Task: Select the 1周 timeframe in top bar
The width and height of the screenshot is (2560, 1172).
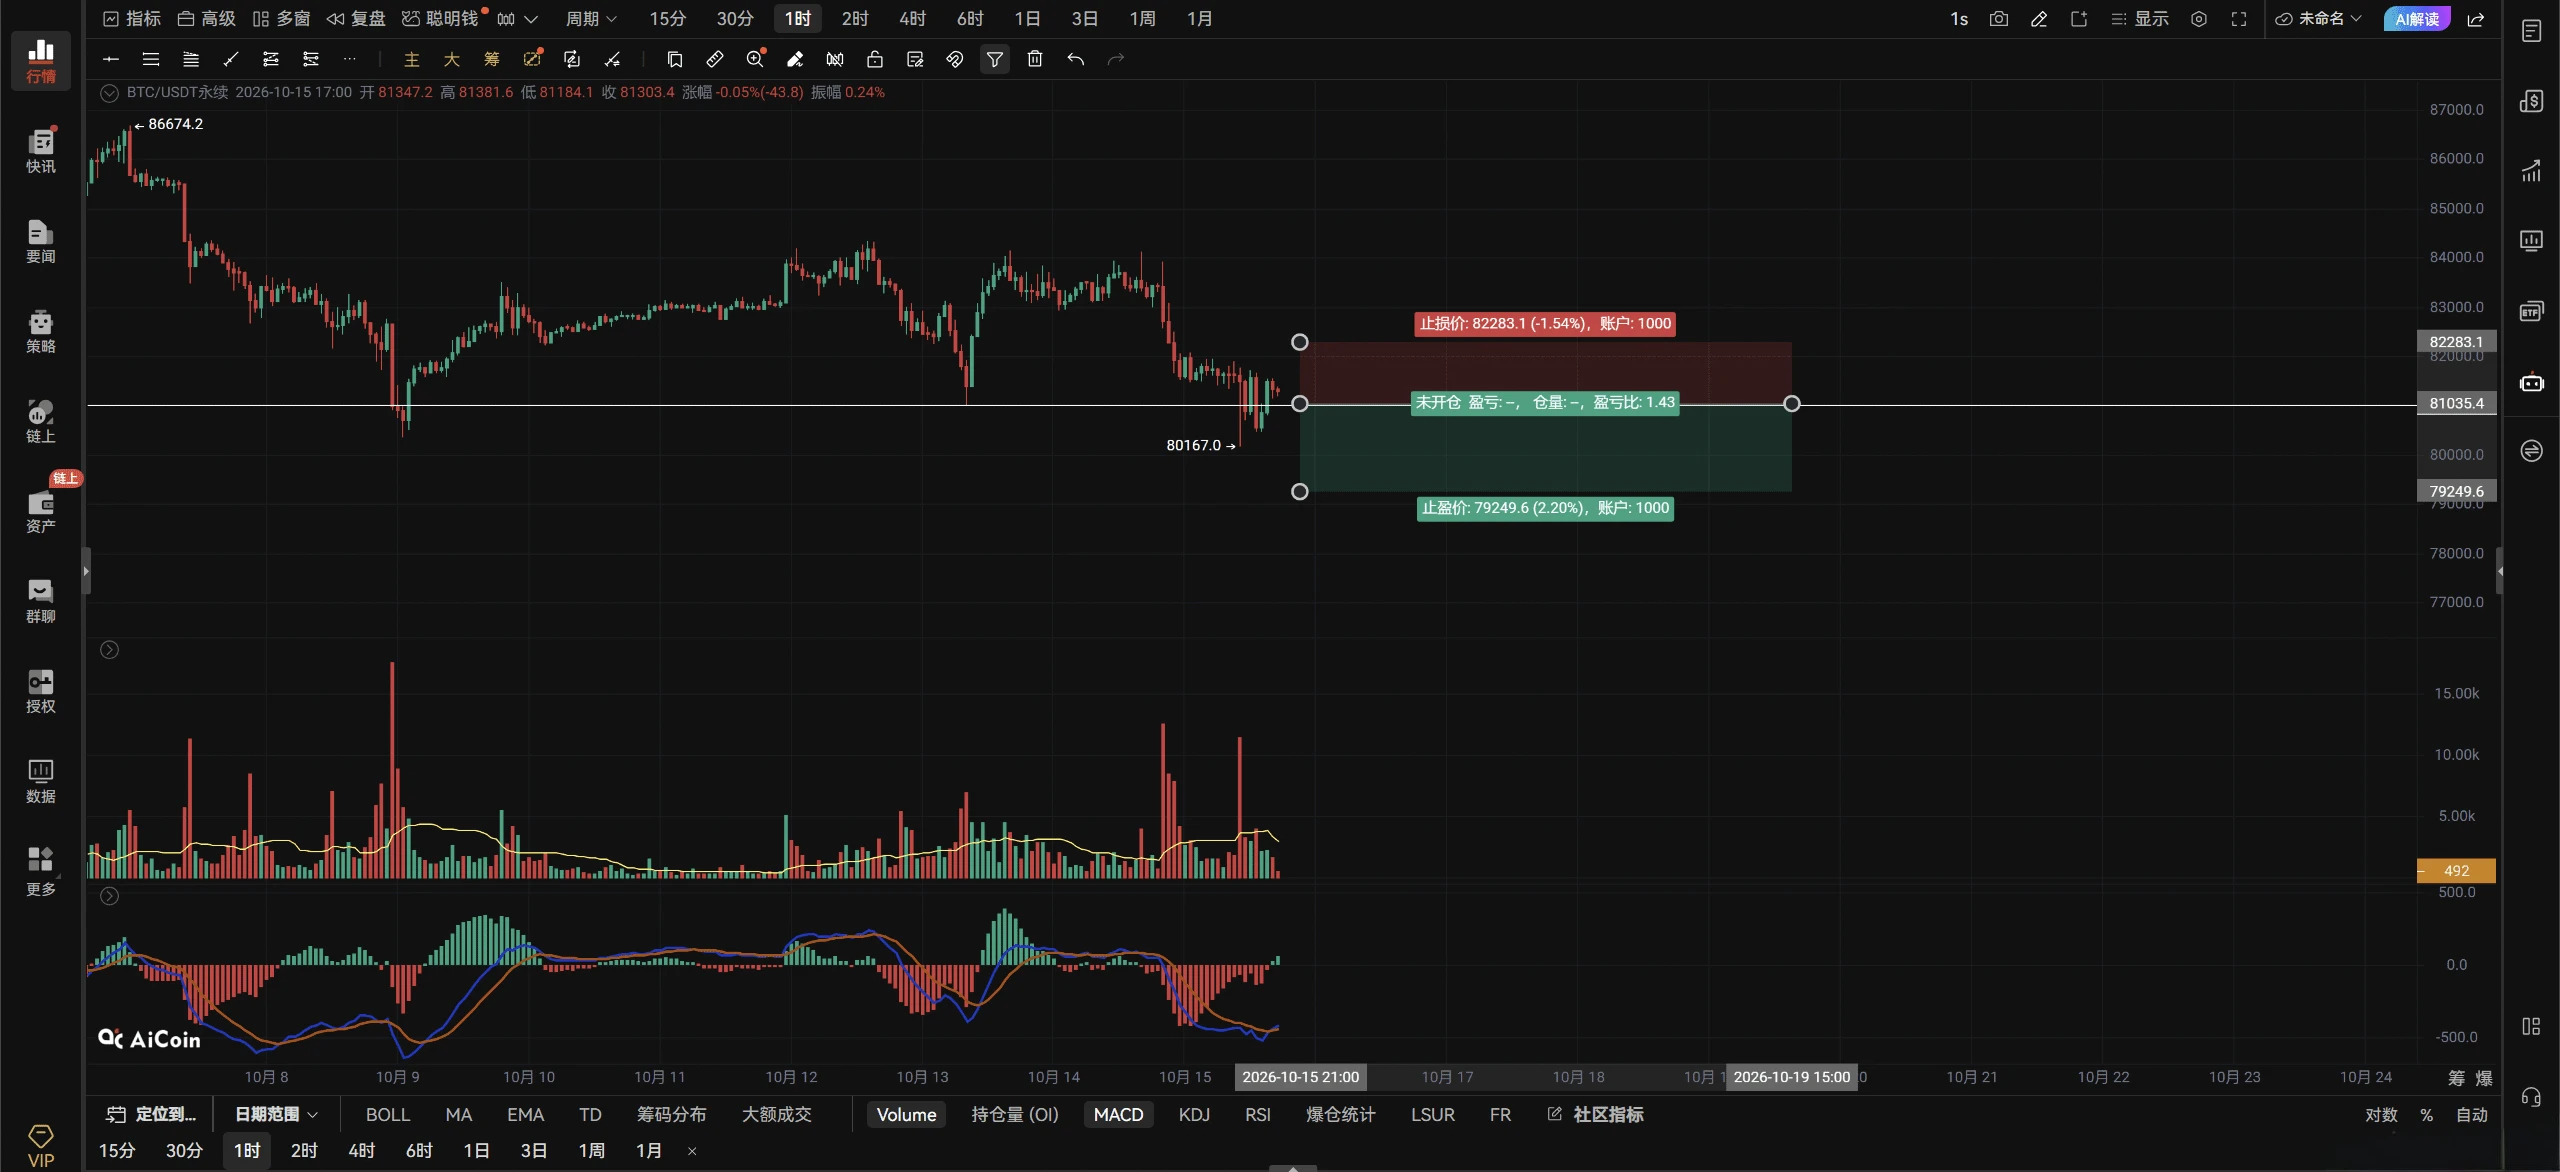Action: 1142,19
